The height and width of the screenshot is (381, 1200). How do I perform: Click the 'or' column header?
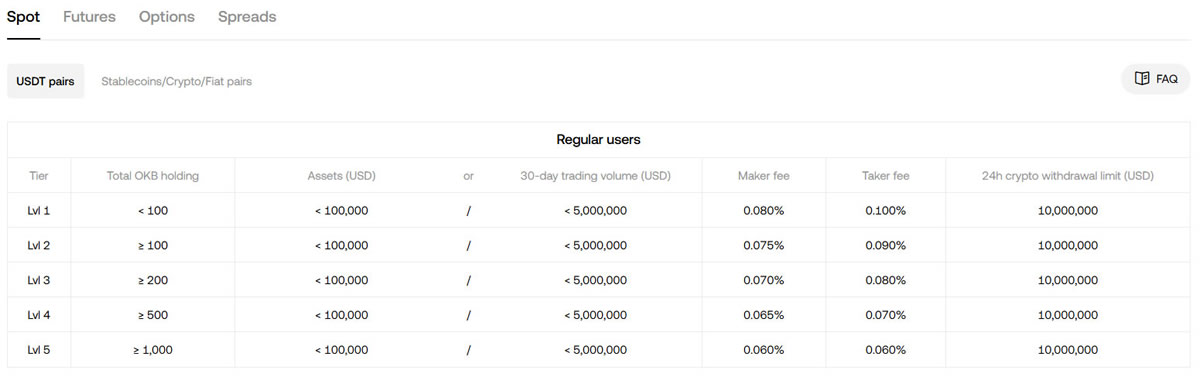click(x=468, y=175)
